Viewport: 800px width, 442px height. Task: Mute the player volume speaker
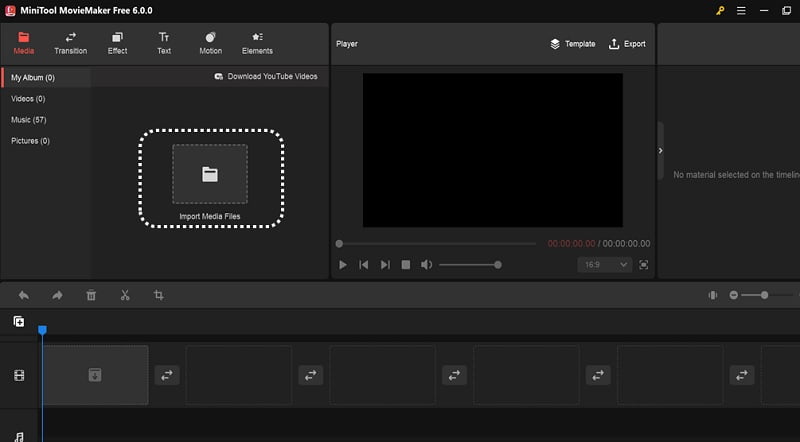click(x=427, y=265)
